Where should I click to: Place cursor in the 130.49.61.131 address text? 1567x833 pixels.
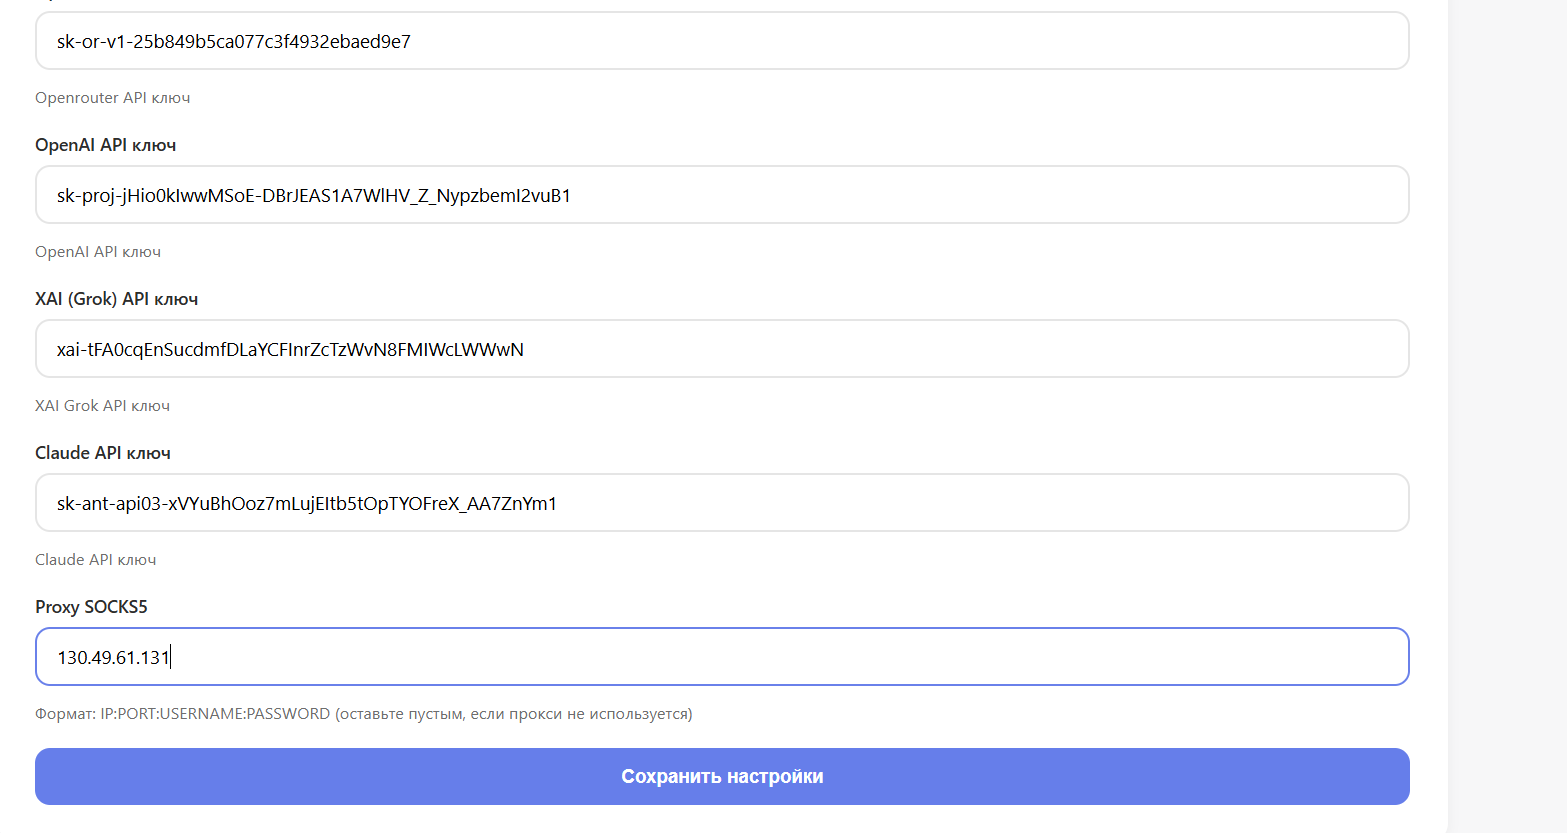tap(113, 658)
